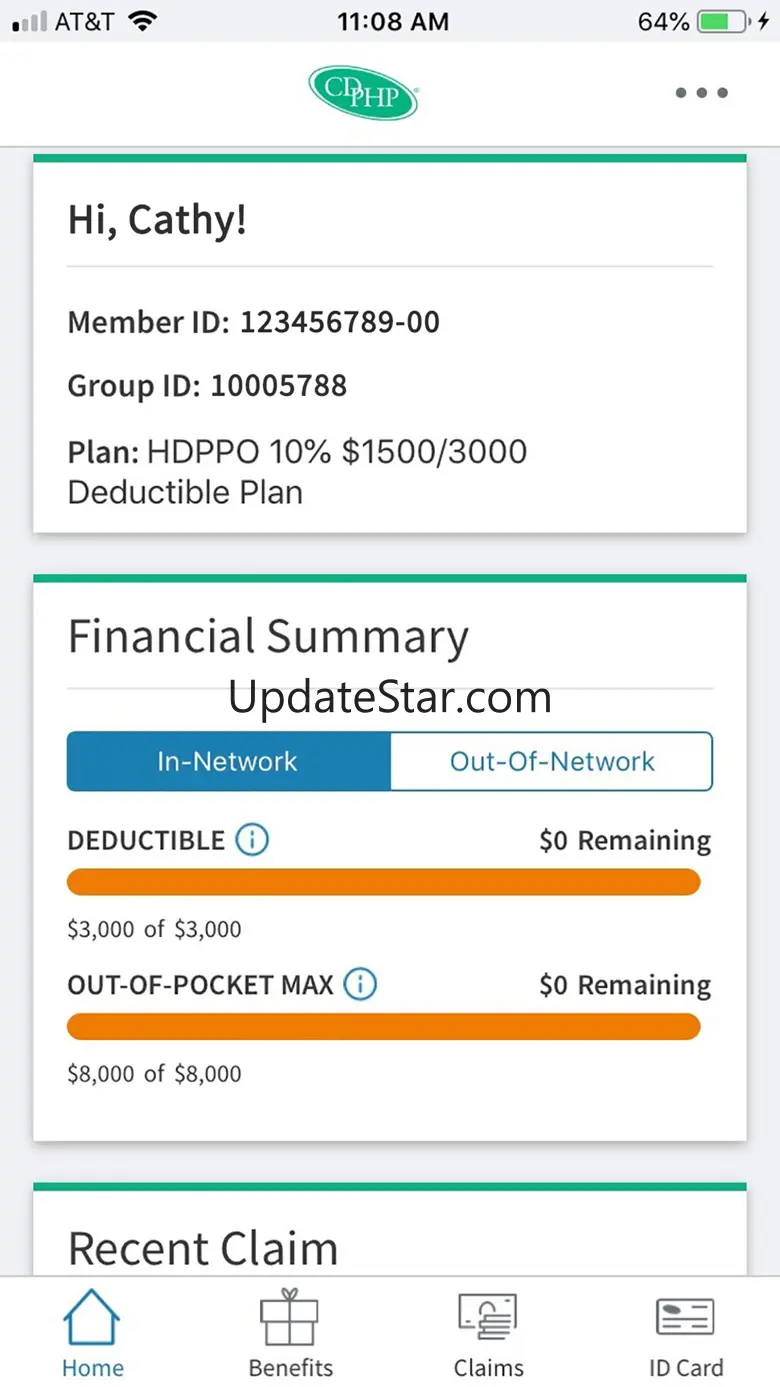Tap the Recent Claim card heading
Viewport: 780px width, 1387px height.
coord(203,1248)
